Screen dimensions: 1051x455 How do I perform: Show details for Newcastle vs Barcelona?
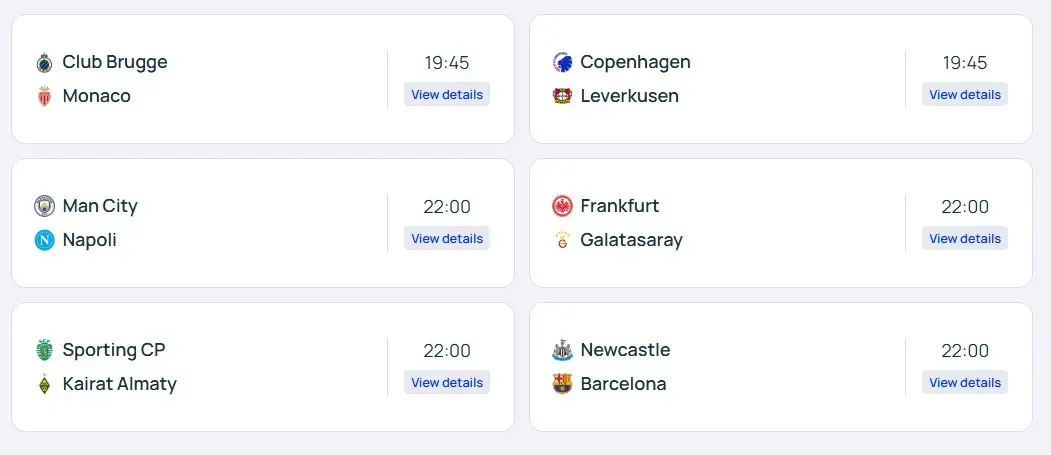point(965,383)
